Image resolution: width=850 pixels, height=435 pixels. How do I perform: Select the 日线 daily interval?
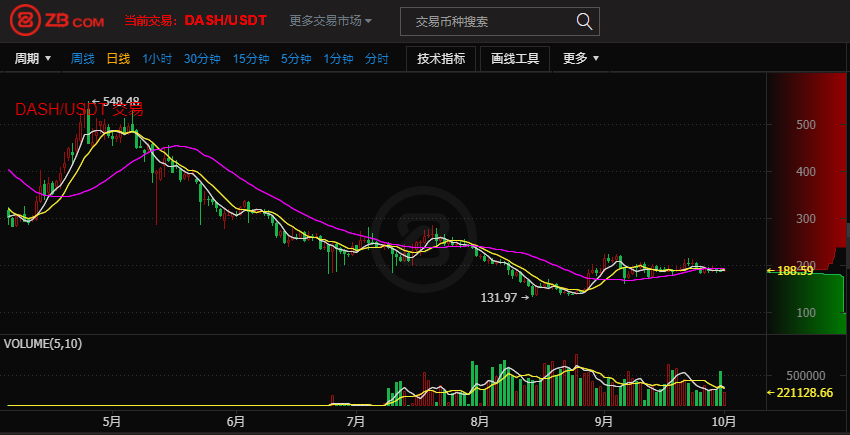coord(118,59)
